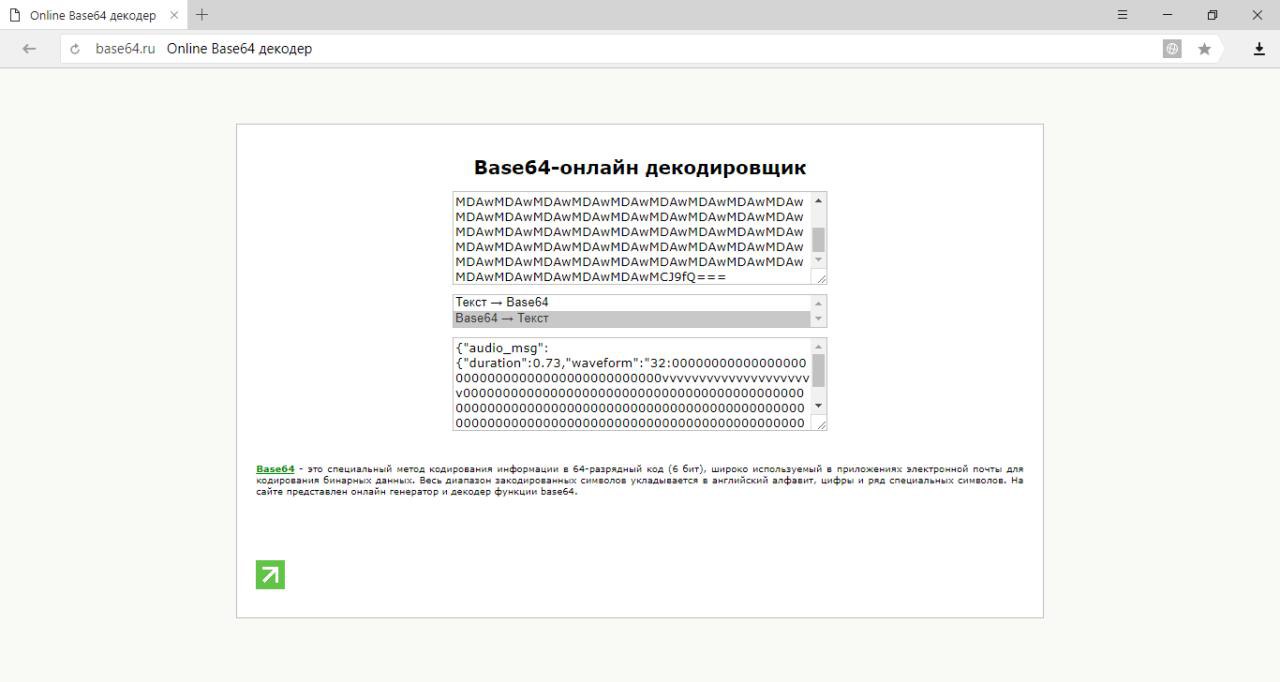
Task: Click the green arrow icon at page bottom
Action: (x=270, y=575)
